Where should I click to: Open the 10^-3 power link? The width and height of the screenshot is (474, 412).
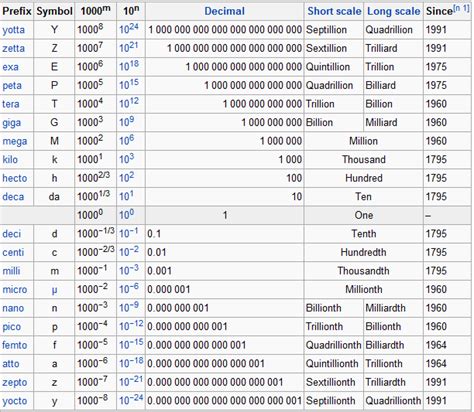[129, 270]
